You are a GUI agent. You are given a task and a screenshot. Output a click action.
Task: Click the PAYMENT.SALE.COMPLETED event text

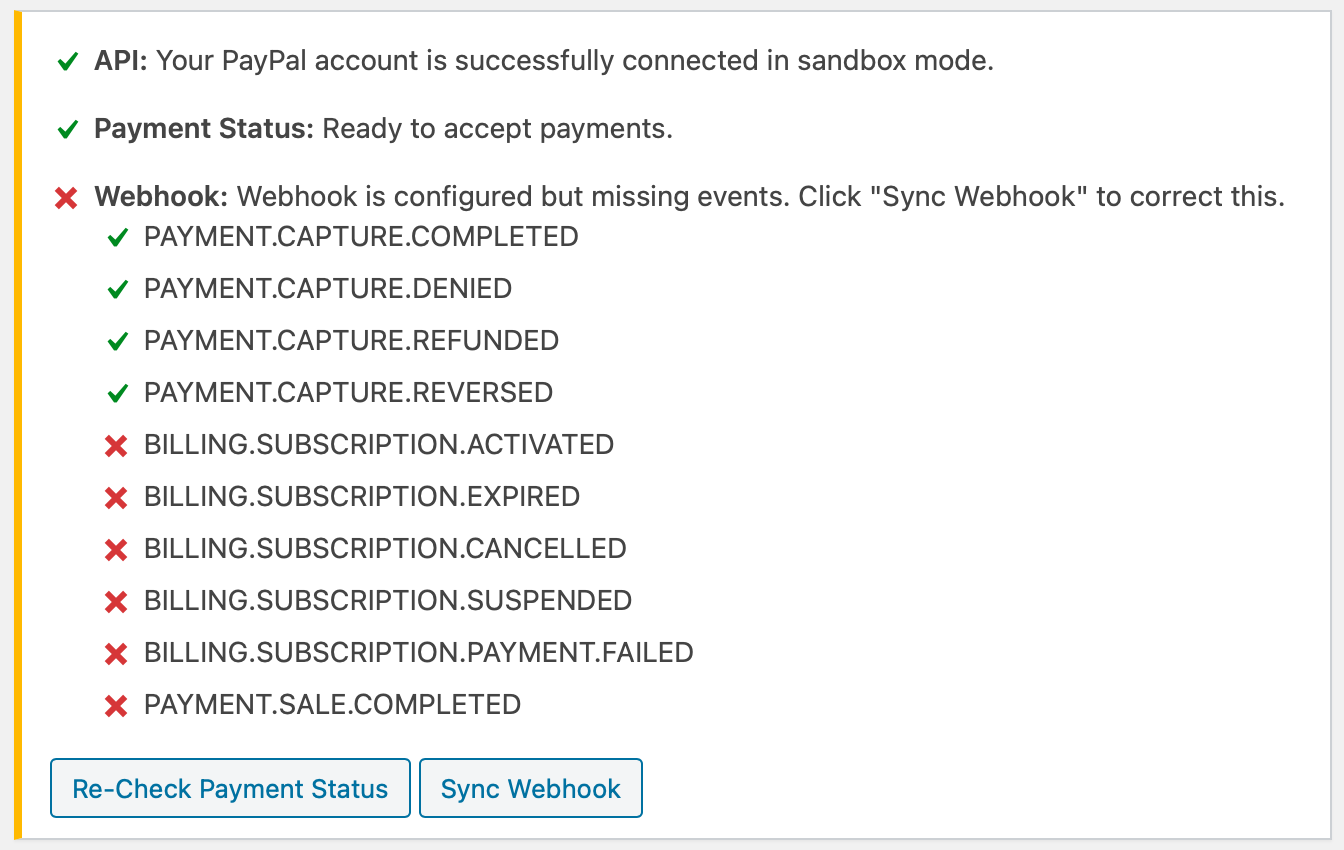[x=332, y=705]
